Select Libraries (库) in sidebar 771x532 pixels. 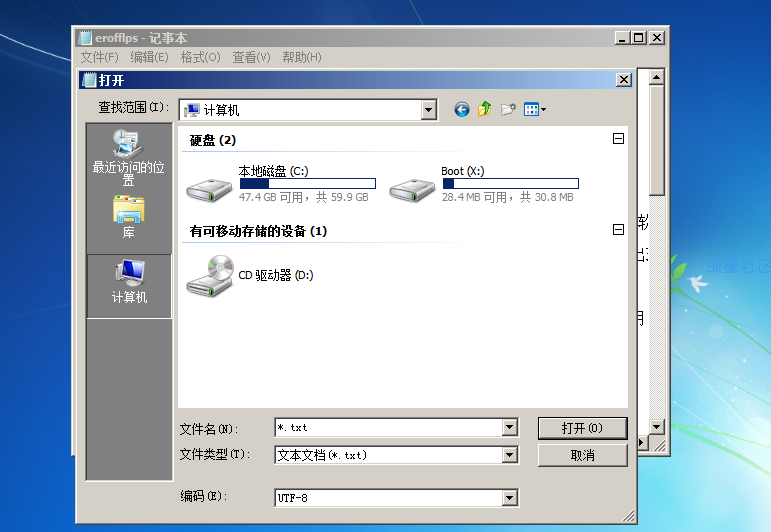(128, 216)
